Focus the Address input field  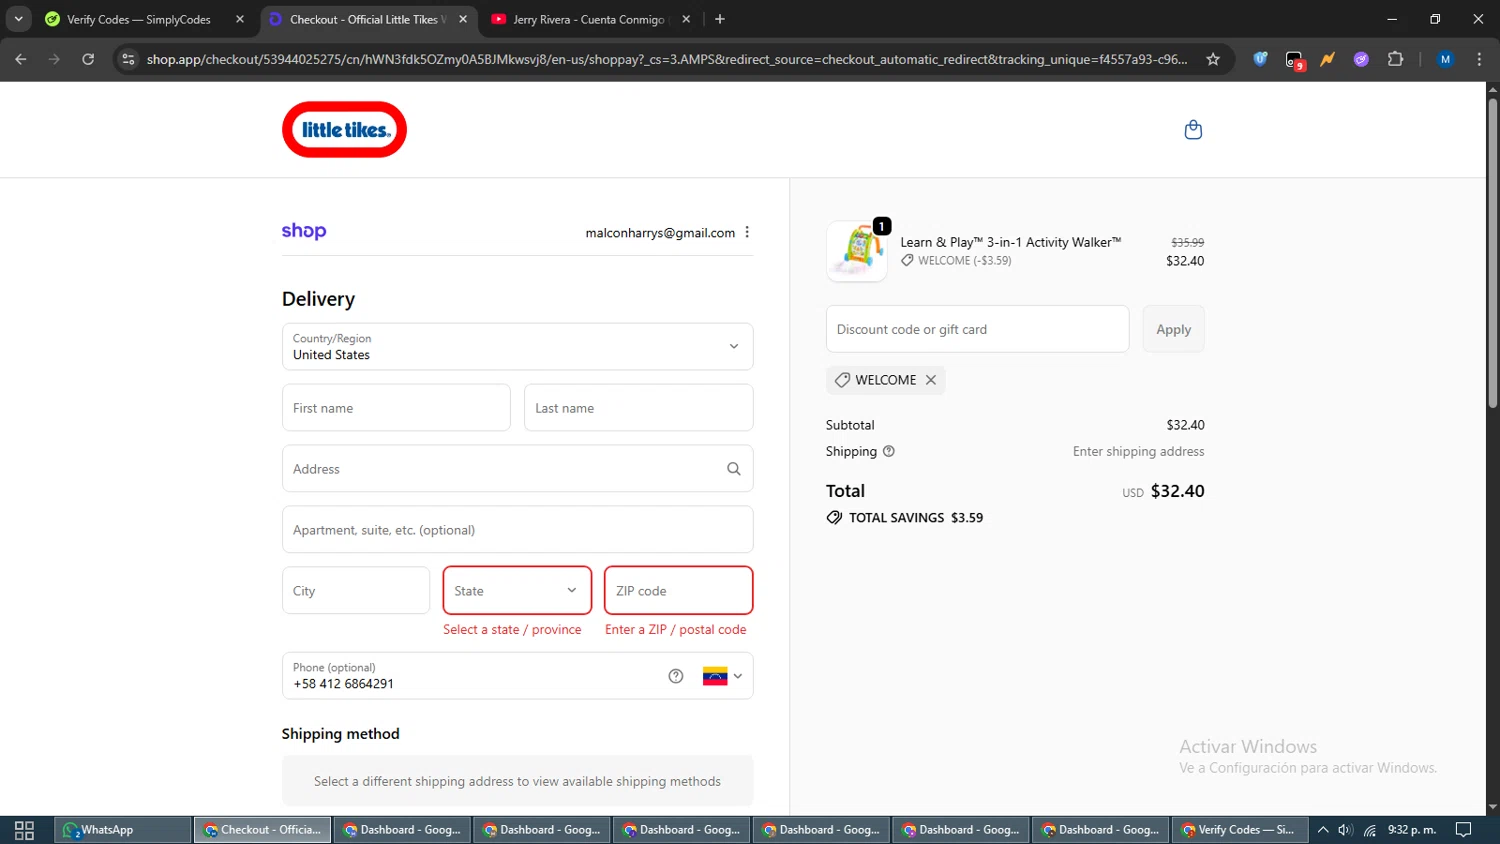coord(517,469)
